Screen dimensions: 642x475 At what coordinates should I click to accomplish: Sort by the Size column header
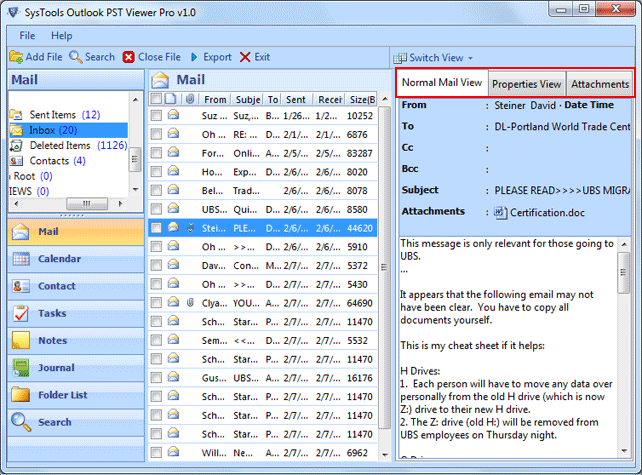(362, 100)
